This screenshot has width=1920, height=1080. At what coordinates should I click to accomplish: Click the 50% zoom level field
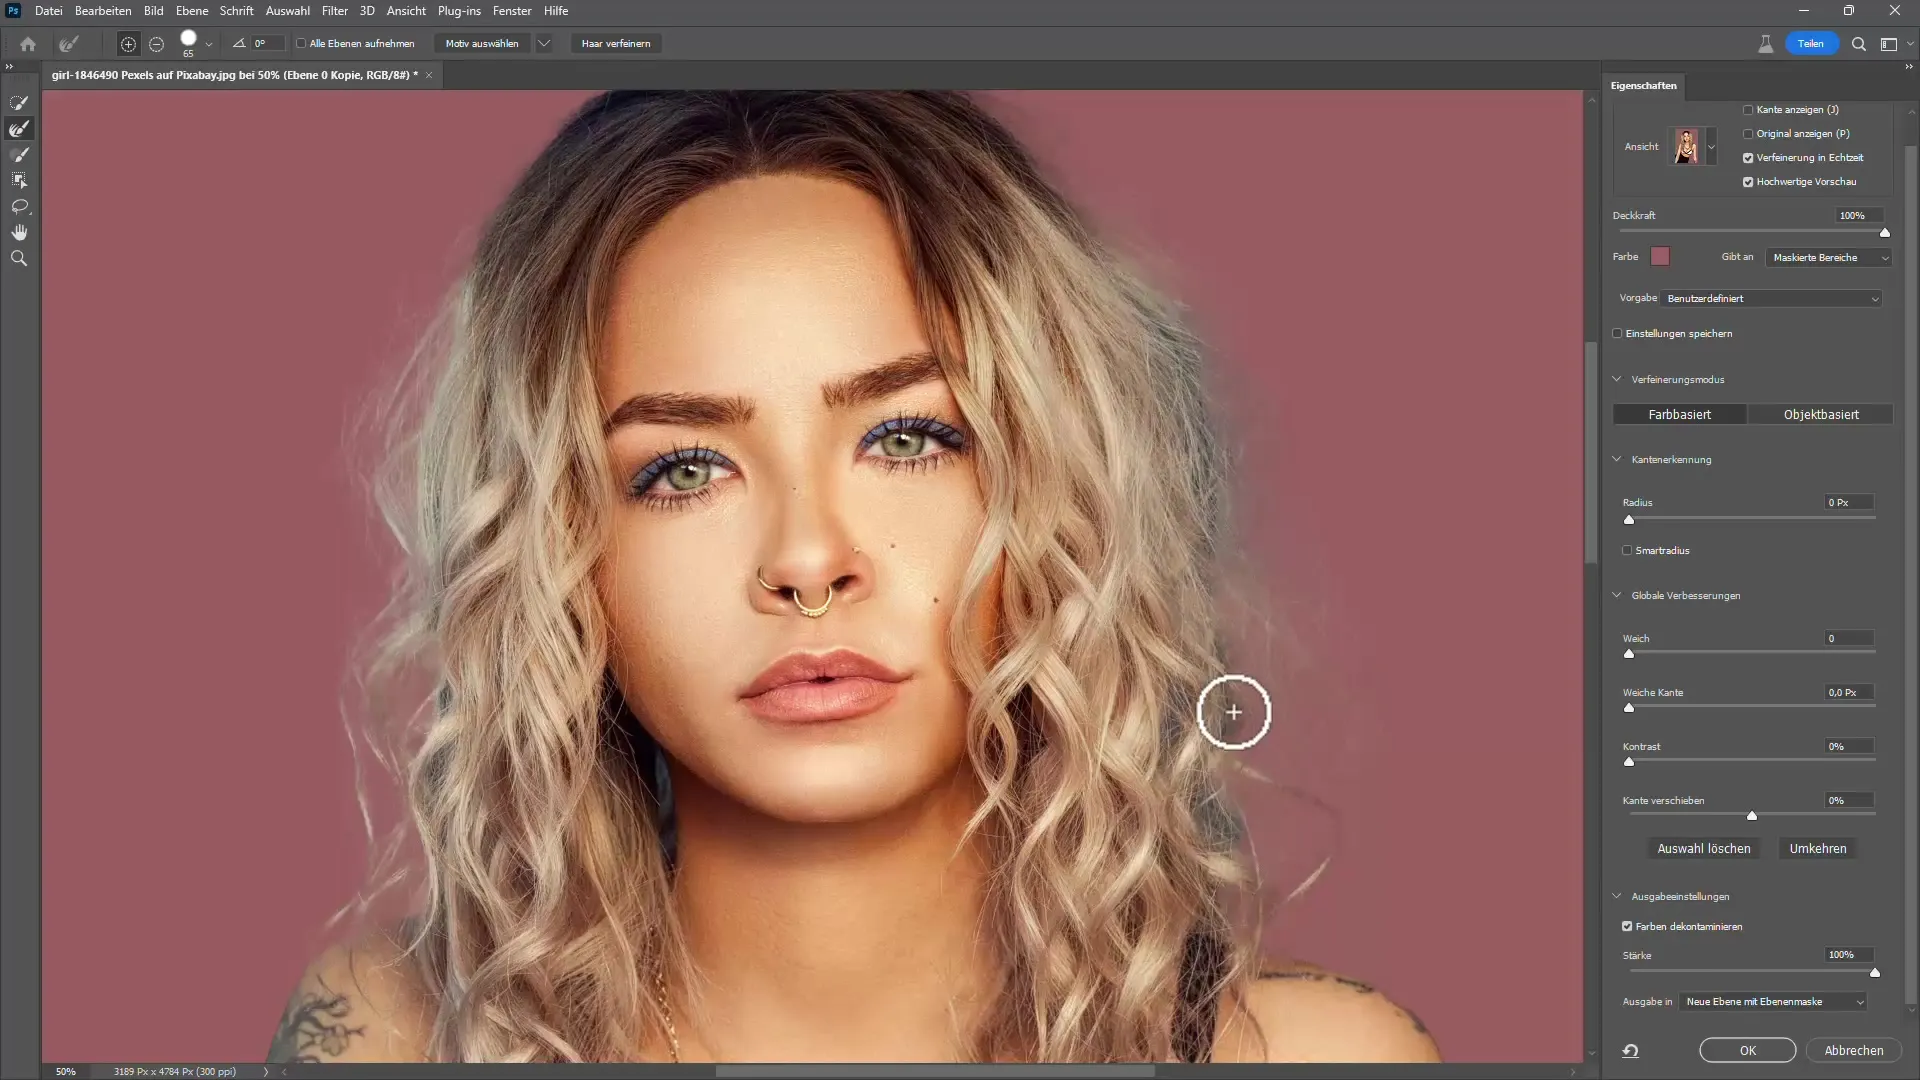[x=66, y=1071]
